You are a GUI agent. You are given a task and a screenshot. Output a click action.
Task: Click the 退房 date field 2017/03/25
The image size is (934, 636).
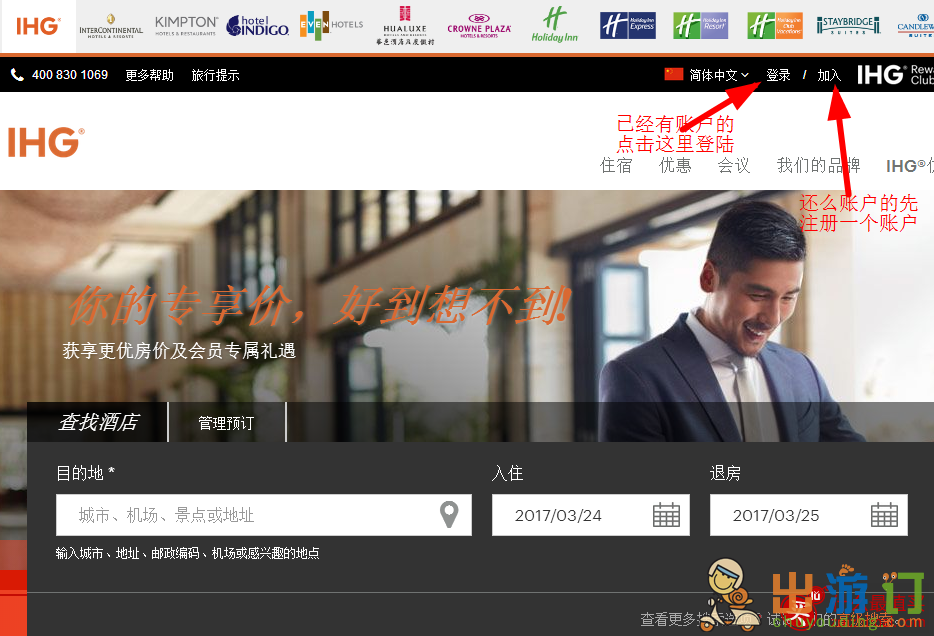809,515
